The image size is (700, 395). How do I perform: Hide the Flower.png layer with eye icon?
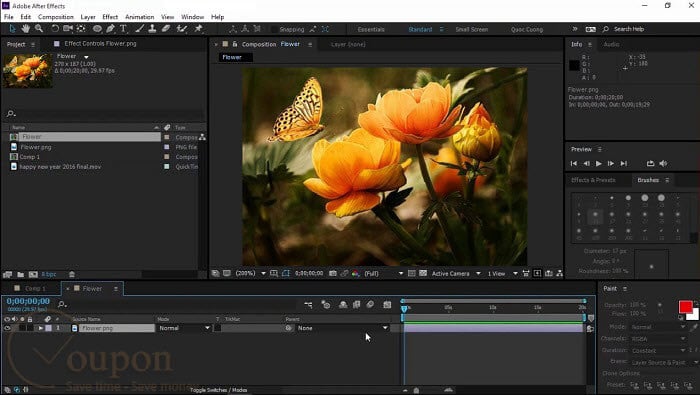[x=7, y=328]
